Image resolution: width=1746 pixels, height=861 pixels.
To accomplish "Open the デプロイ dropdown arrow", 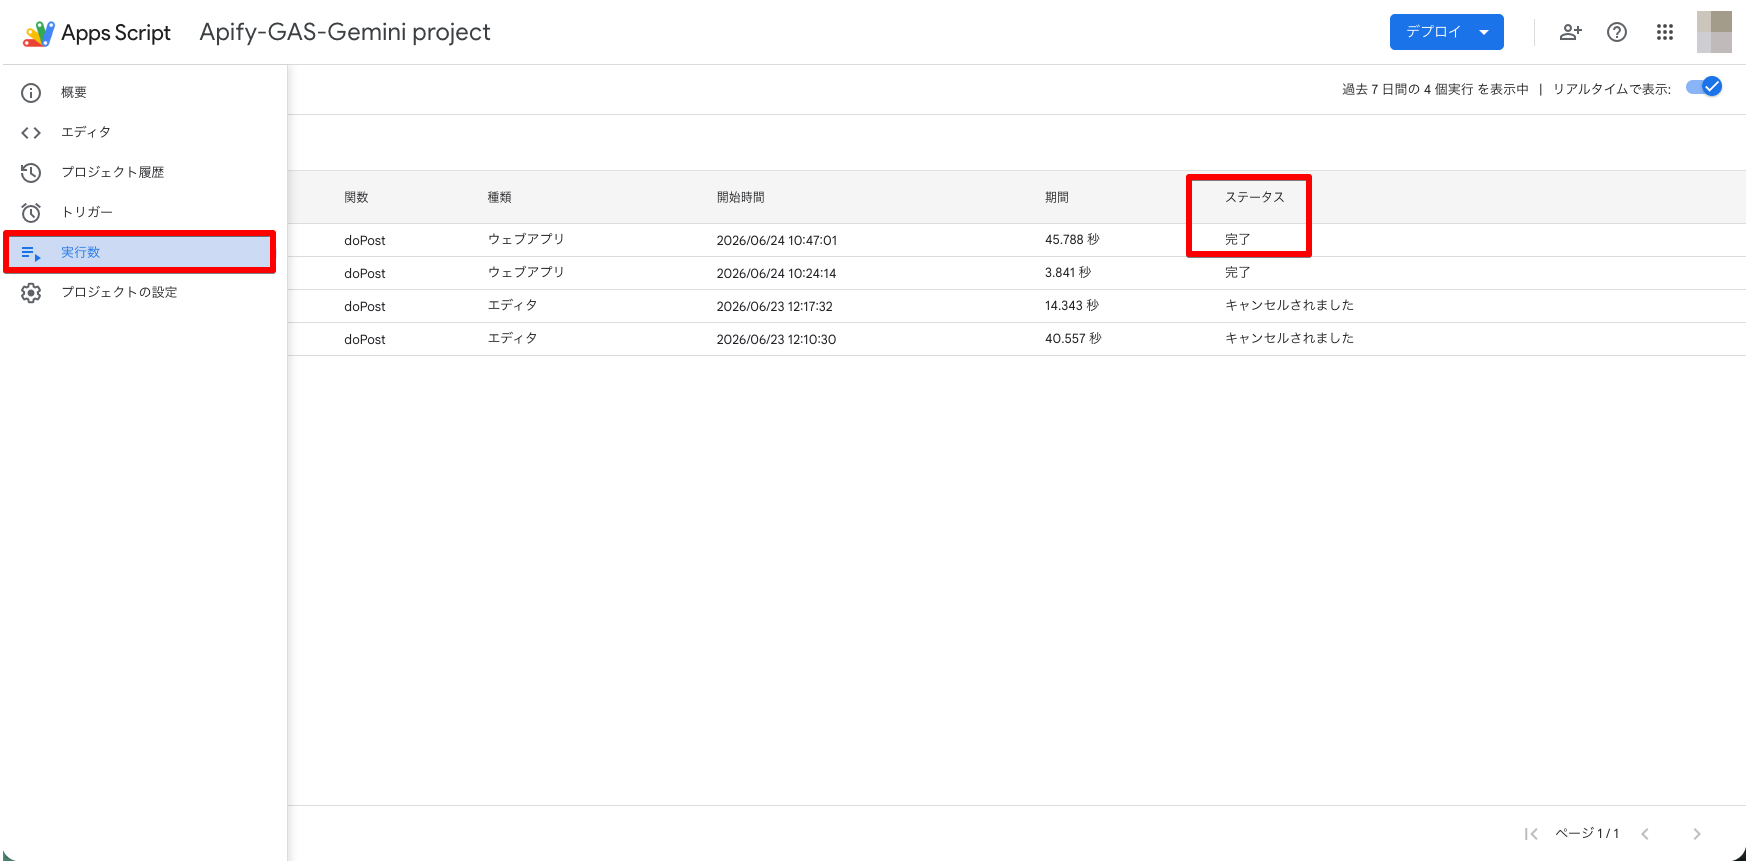I will pyautogui.click(x=1485, y=32).
